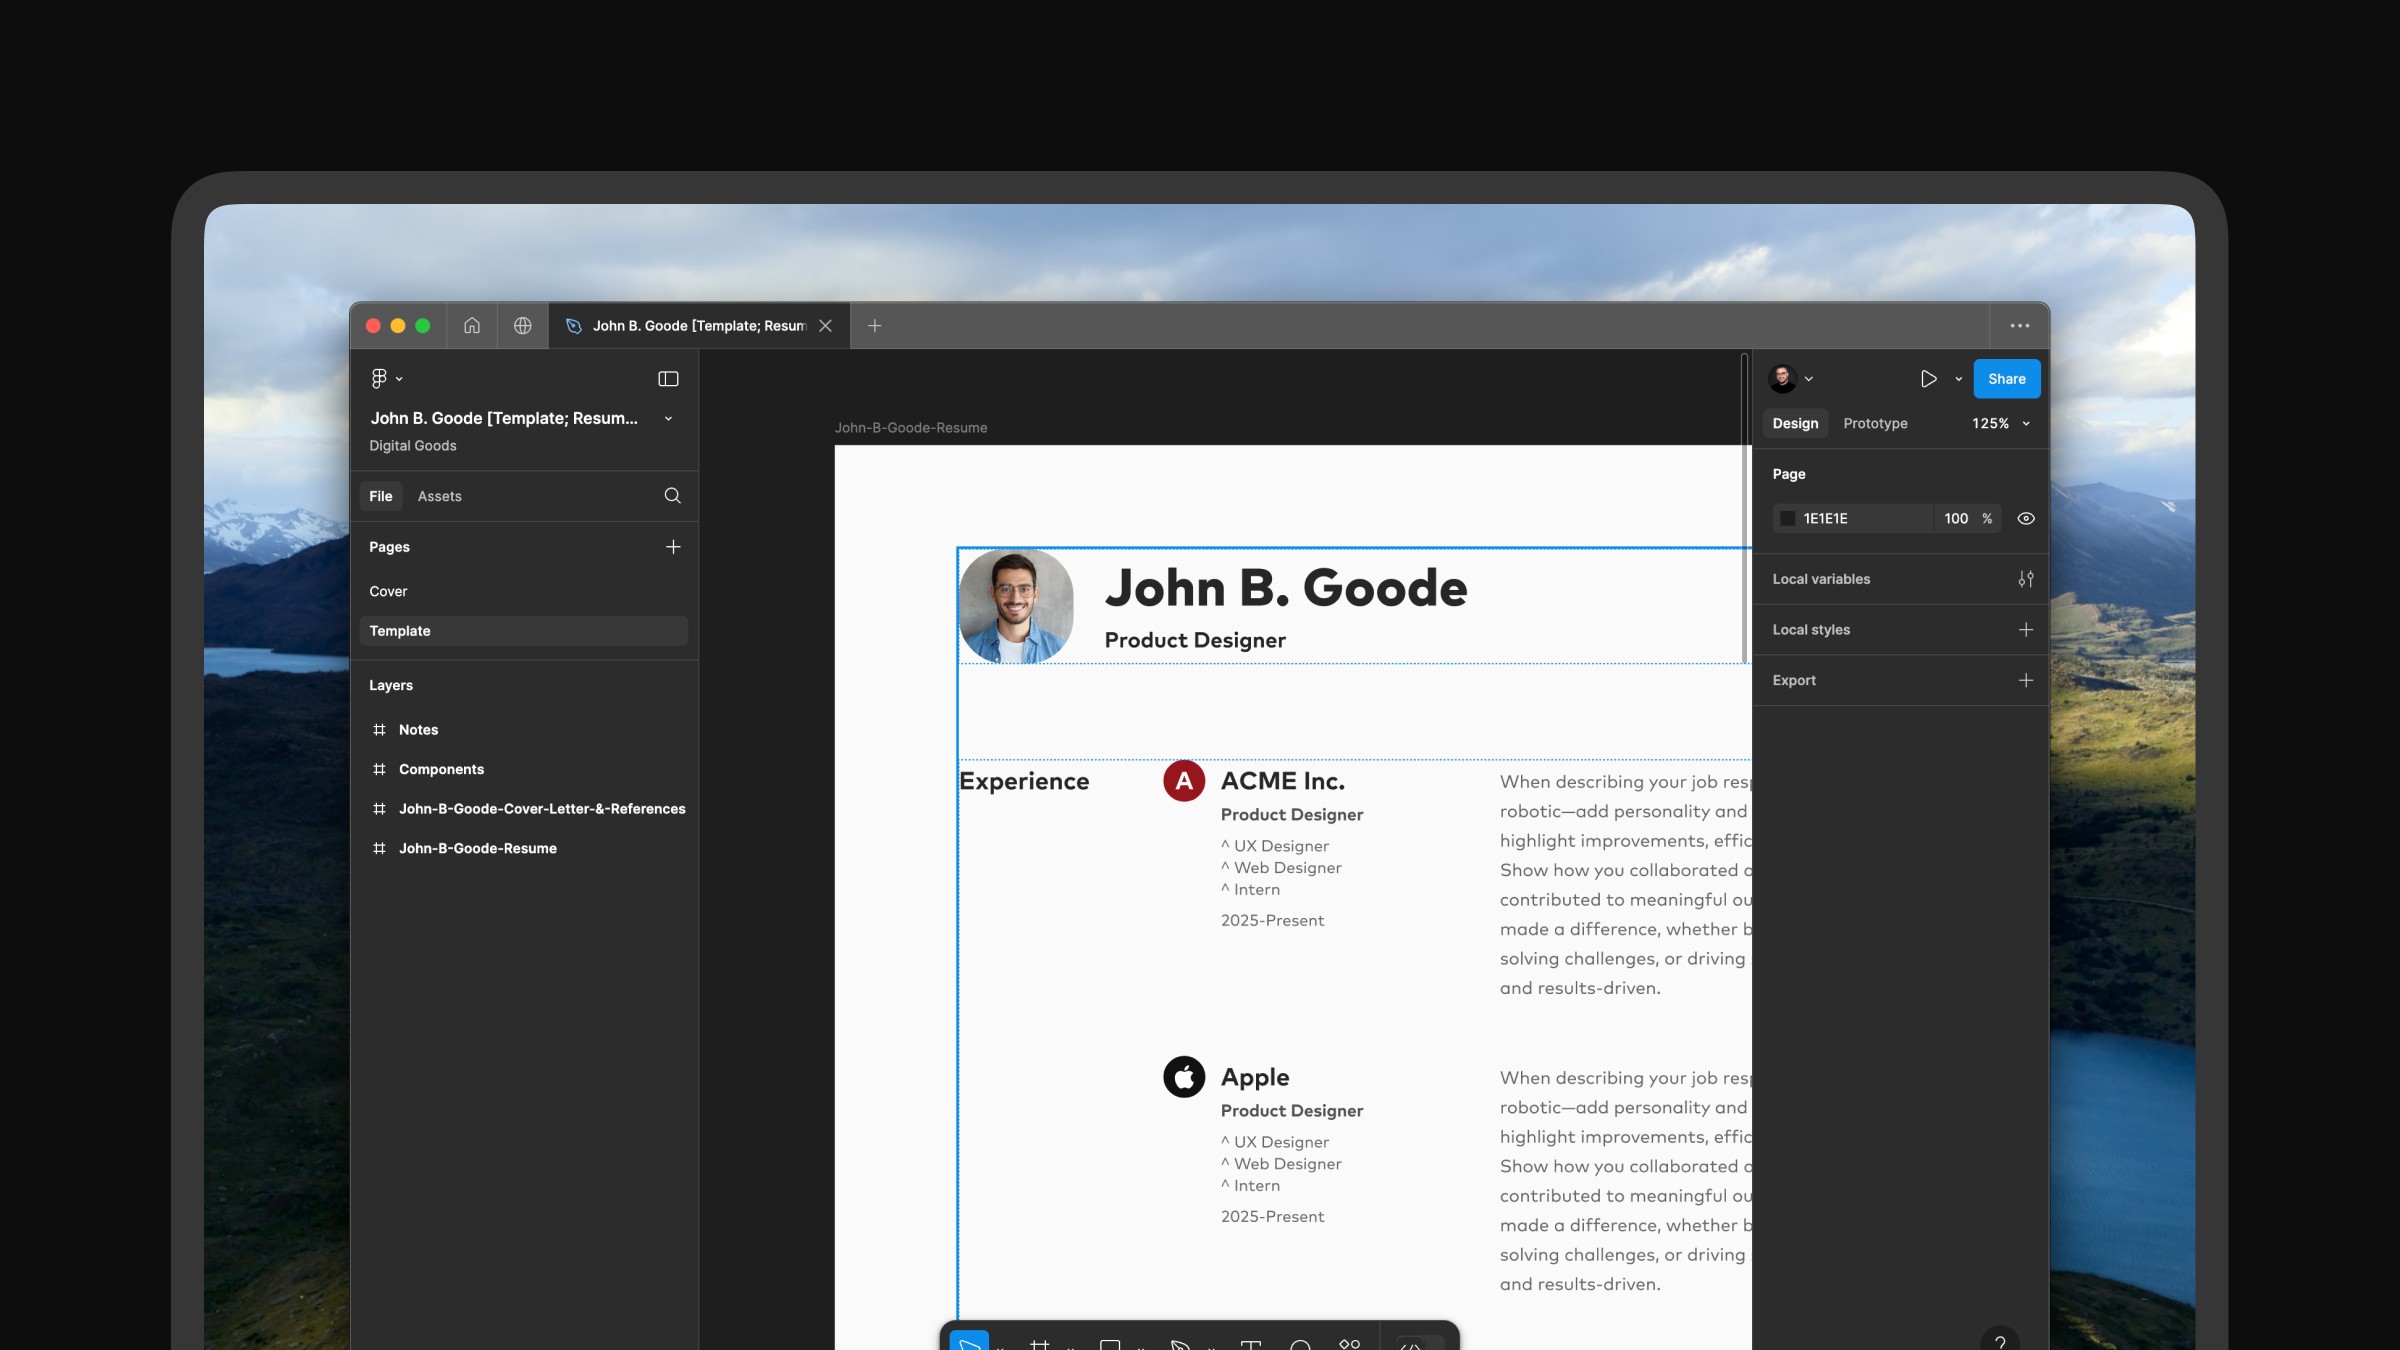Toggle the page background visibility eye
Viewport: 2400px width, 1350px height.
pyautogui.click(x=2025, y=519)
